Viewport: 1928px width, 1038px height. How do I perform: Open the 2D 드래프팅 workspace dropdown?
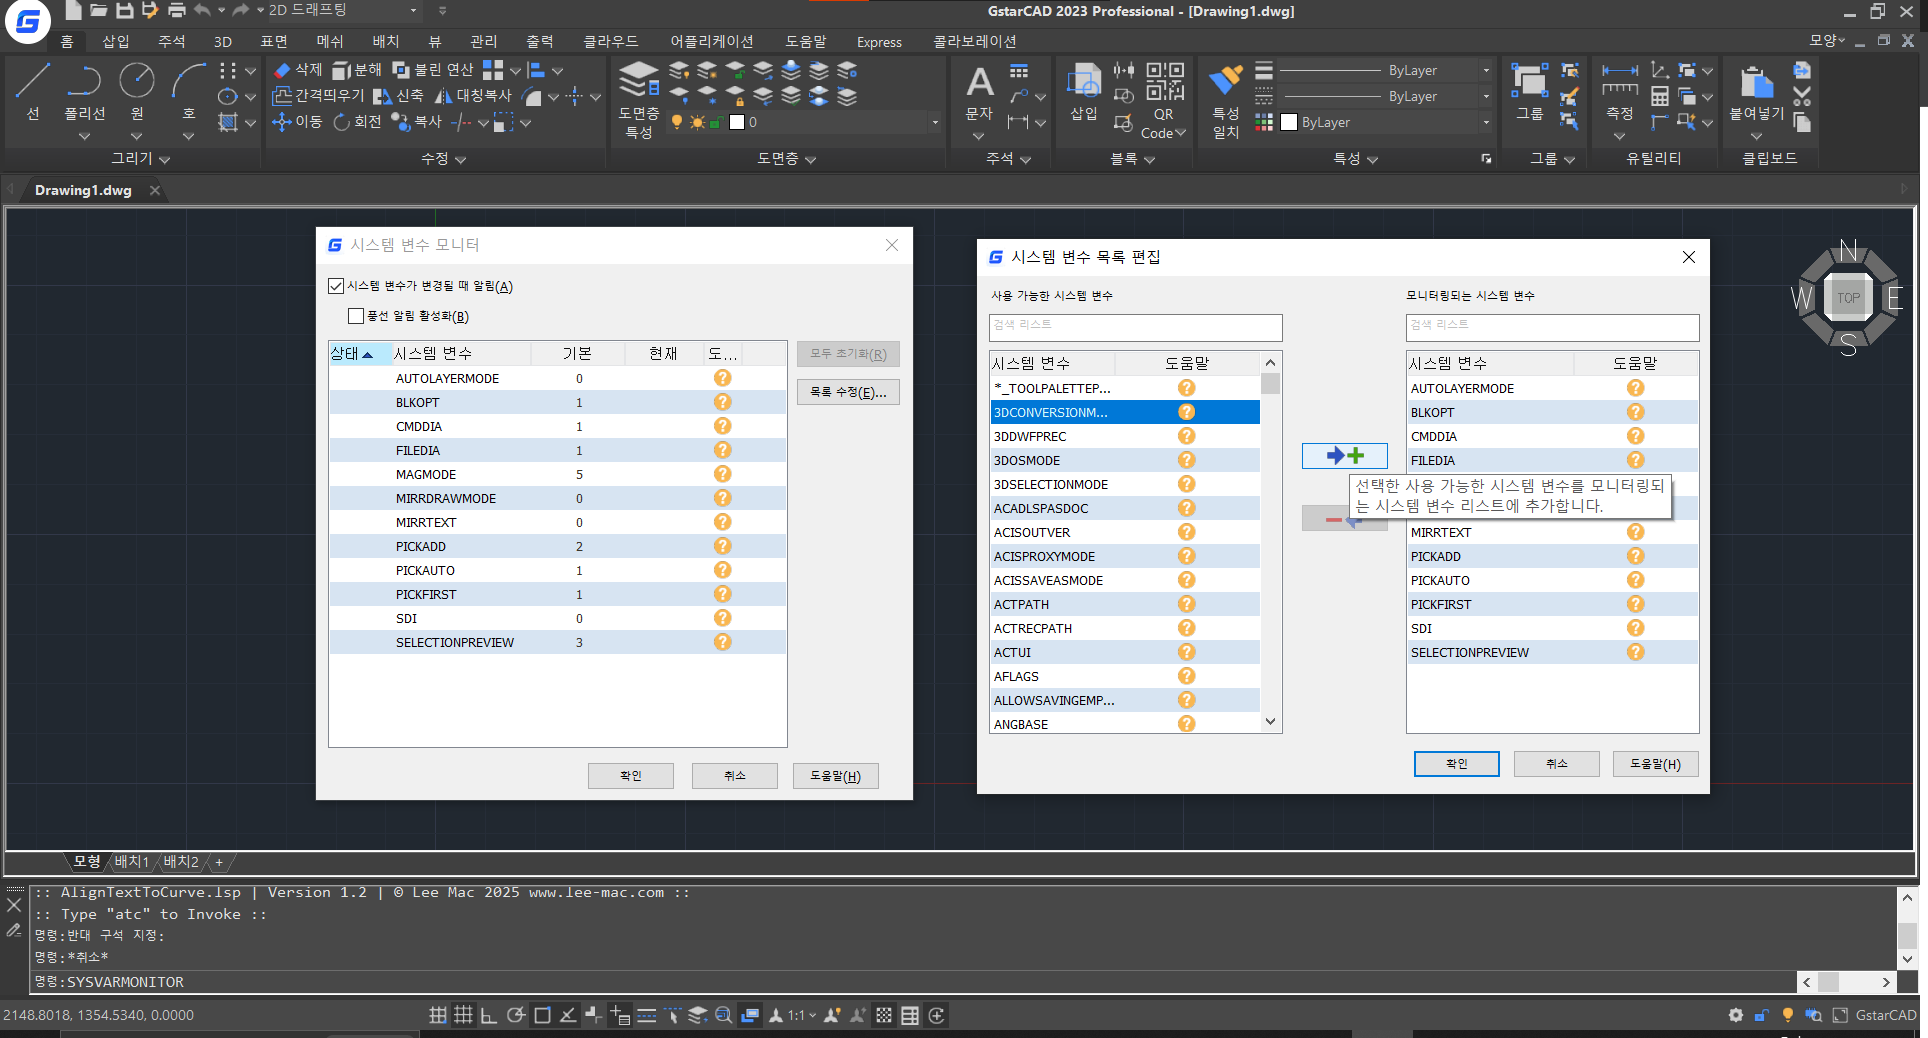pos(413,10)
